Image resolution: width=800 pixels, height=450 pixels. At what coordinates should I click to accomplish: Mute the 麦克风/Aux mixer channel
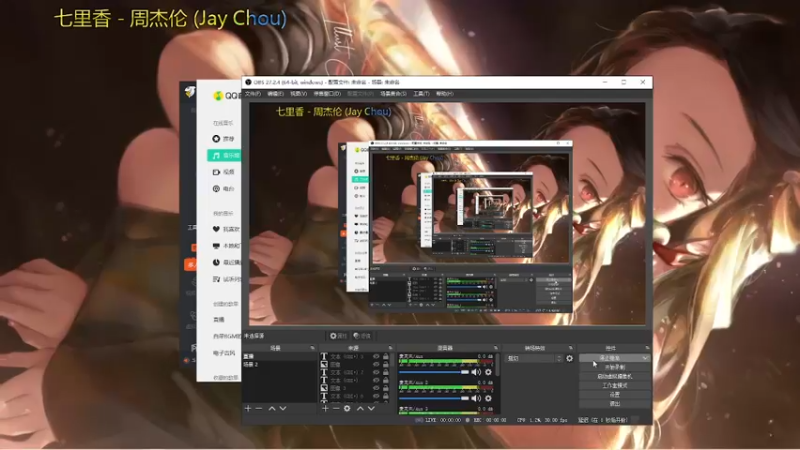pos(476,372)
